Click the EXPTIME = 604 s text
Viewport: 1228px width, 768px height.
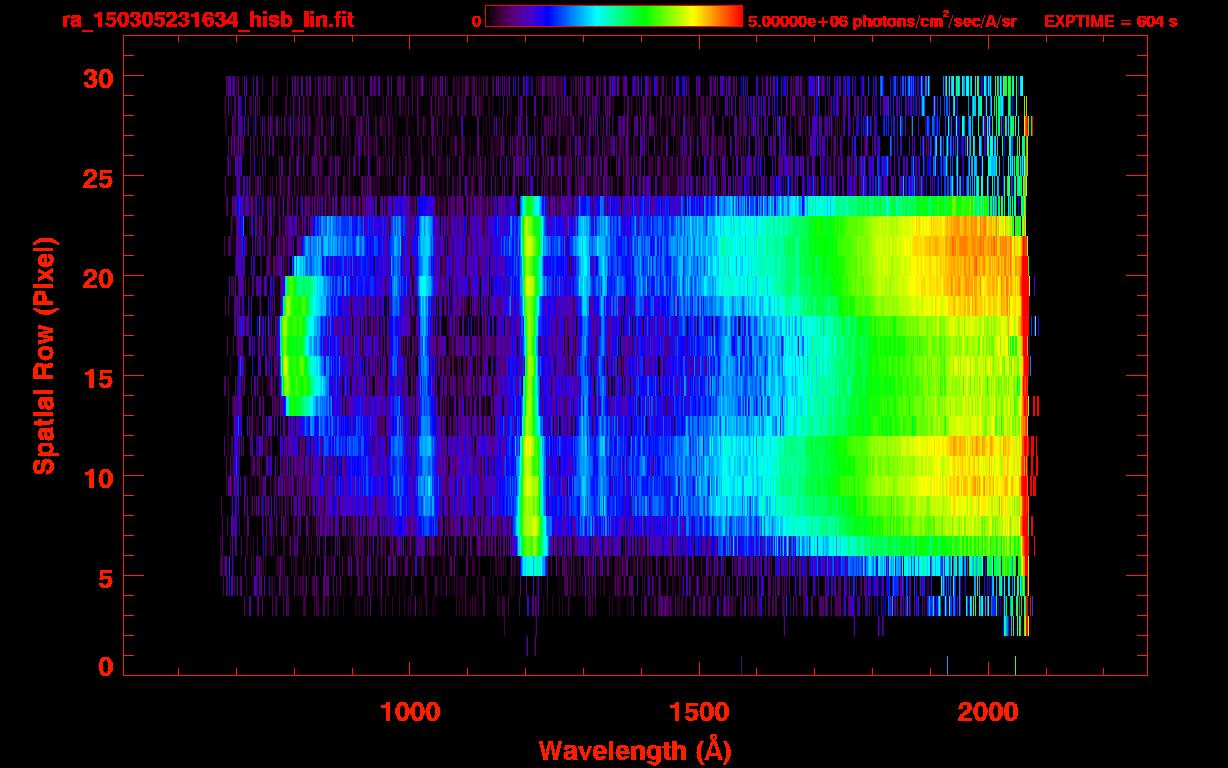pos(1110,21)
